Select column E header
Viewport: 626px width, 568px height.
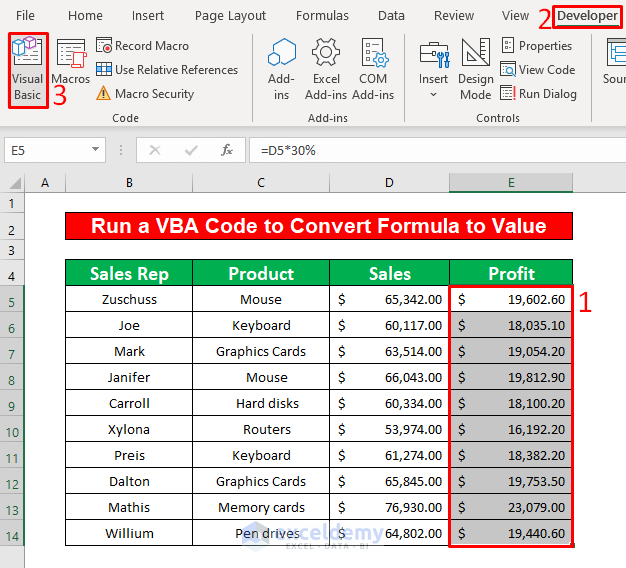coord(510,183)
